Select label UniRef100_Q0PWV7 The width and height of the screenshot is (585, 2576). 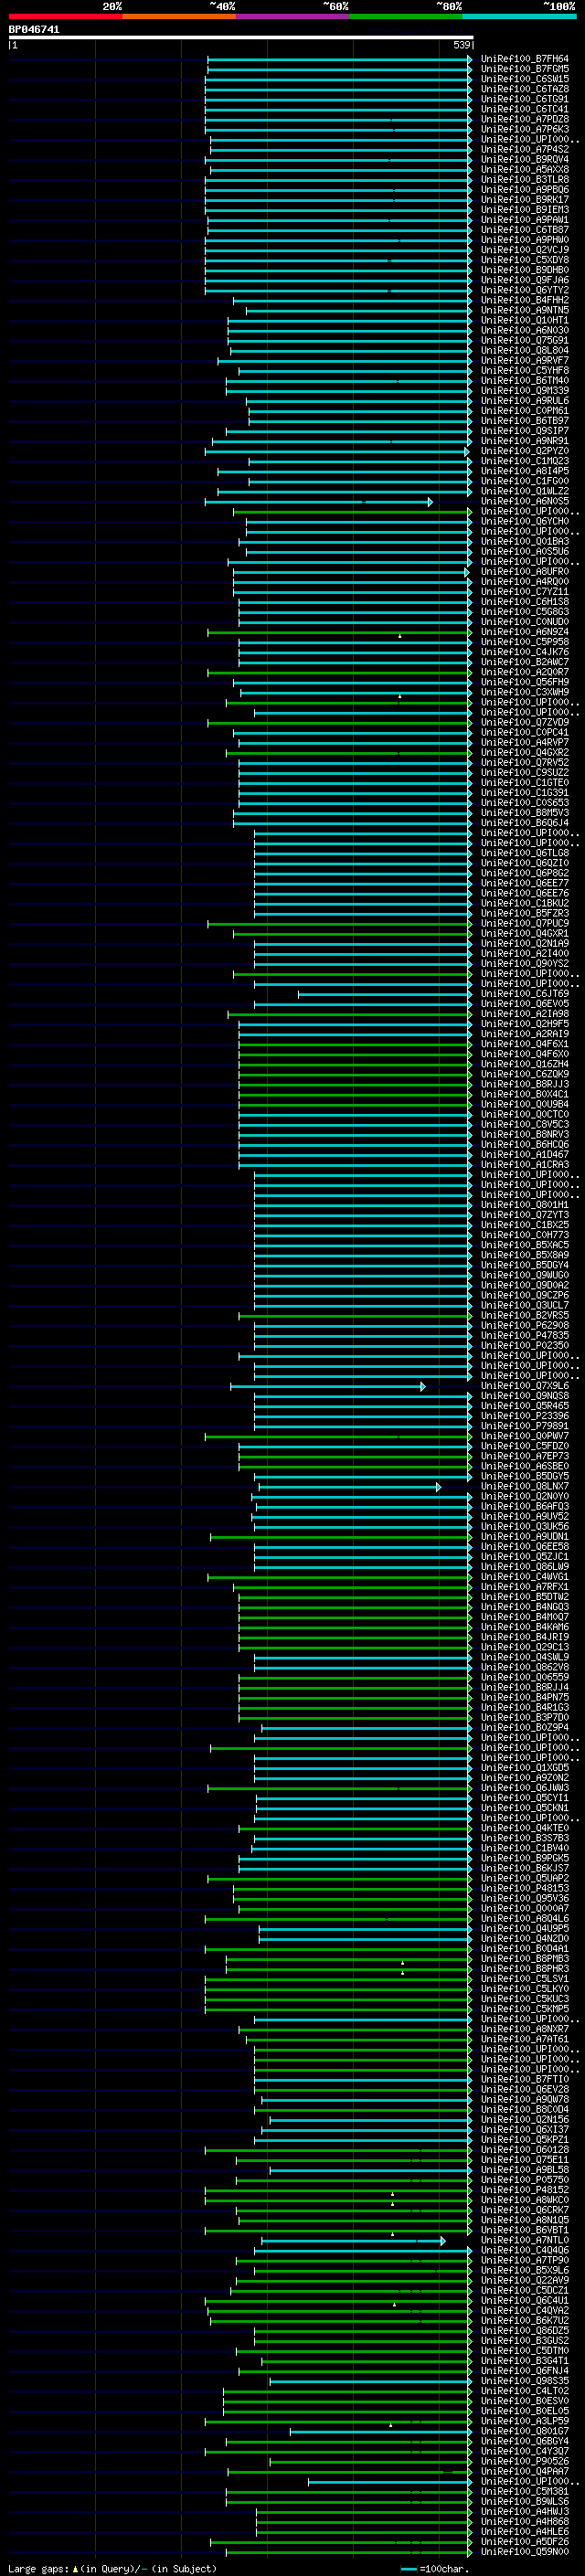(x=524, y=1437)
